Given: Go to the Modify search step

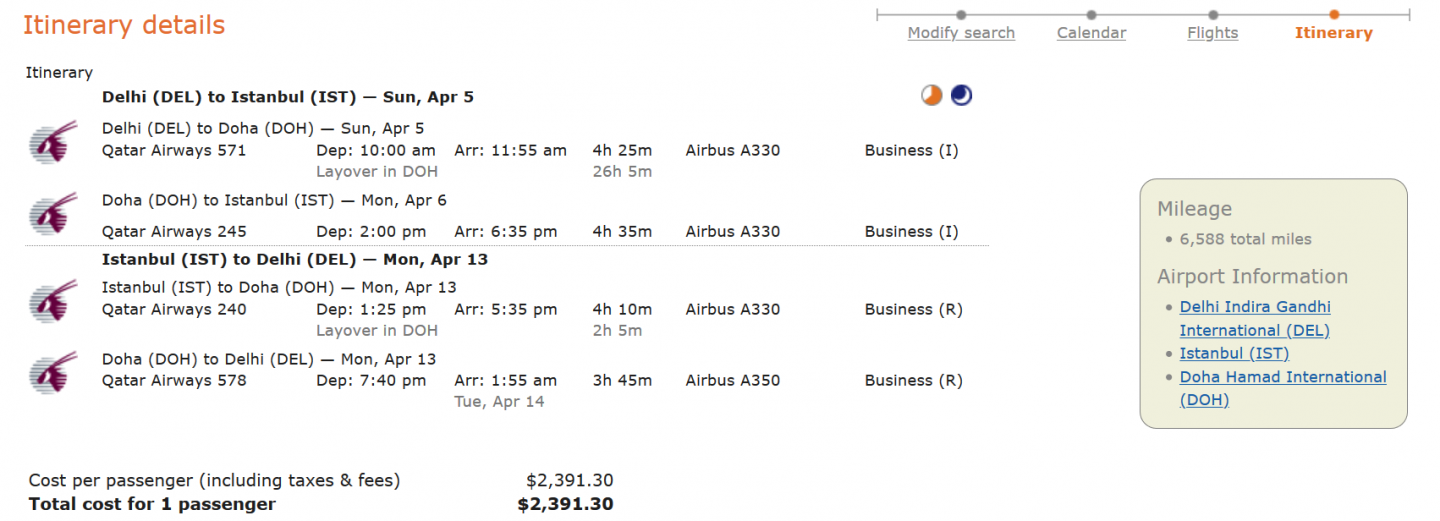Looking at the screenshot, I should point(961,33).
